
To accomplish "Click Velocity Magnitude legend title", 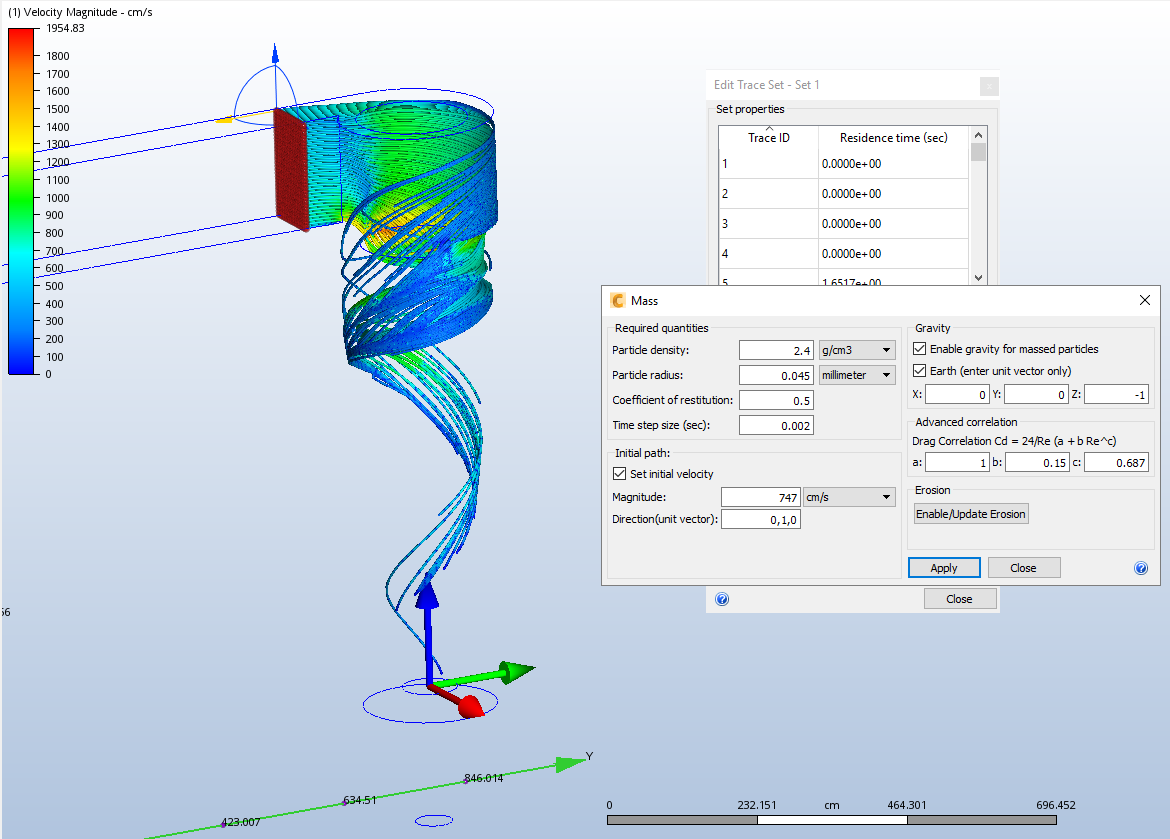I will pos(80,12).
